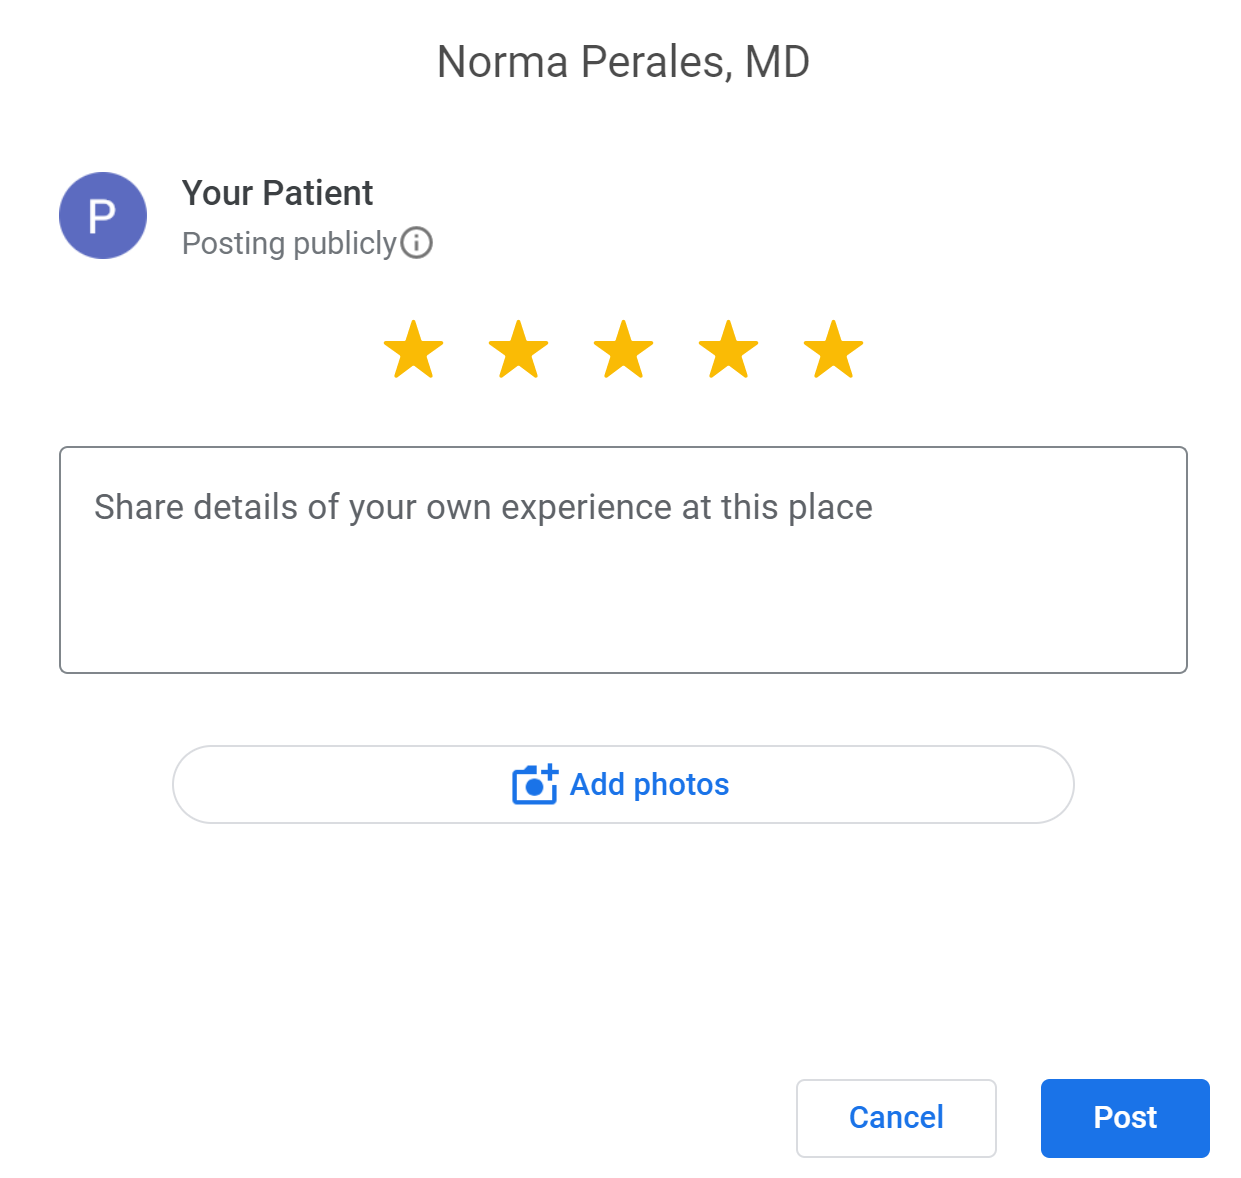
Task: Click the camera icon for photos
Action: coord(535,785)
